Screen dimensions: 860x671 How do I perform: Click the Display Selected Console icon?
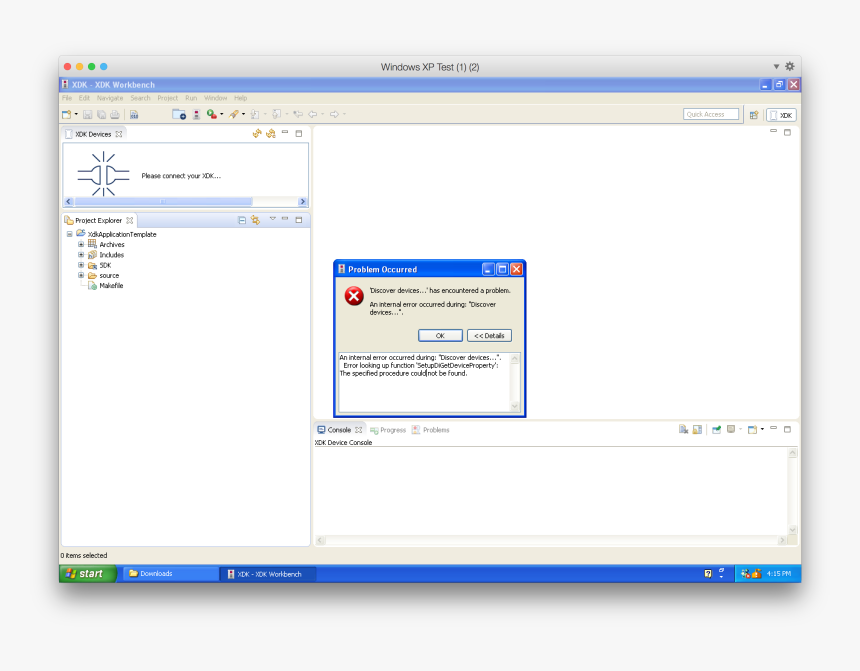(731, 430)
